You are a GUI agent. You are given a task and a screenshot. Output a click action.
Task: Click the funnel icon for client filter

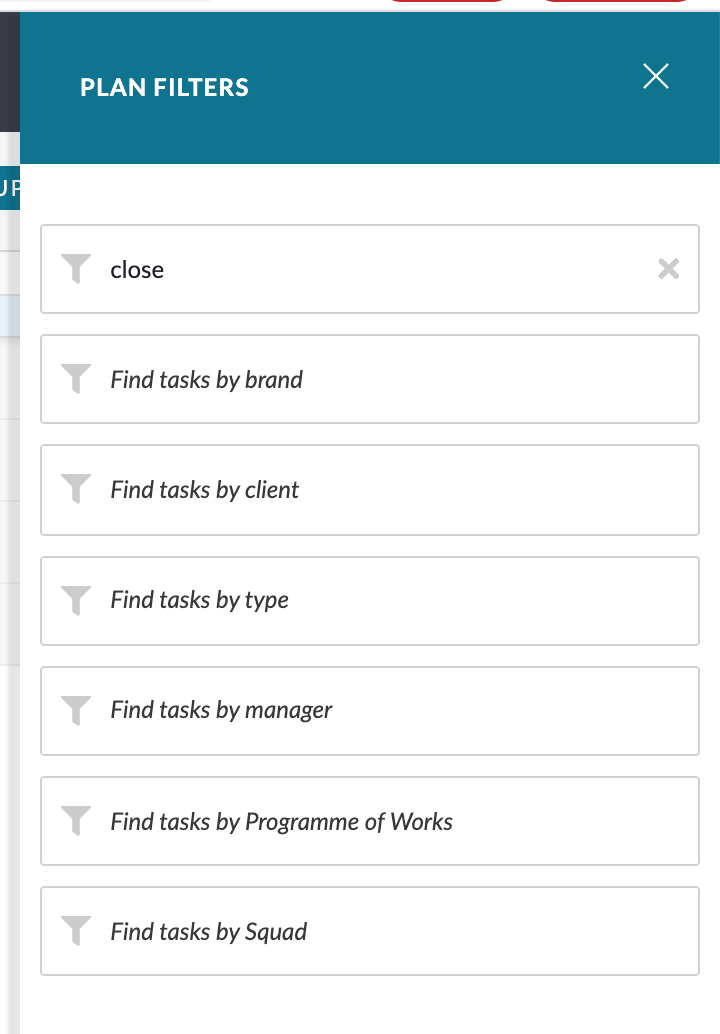[x=76, y=489]
